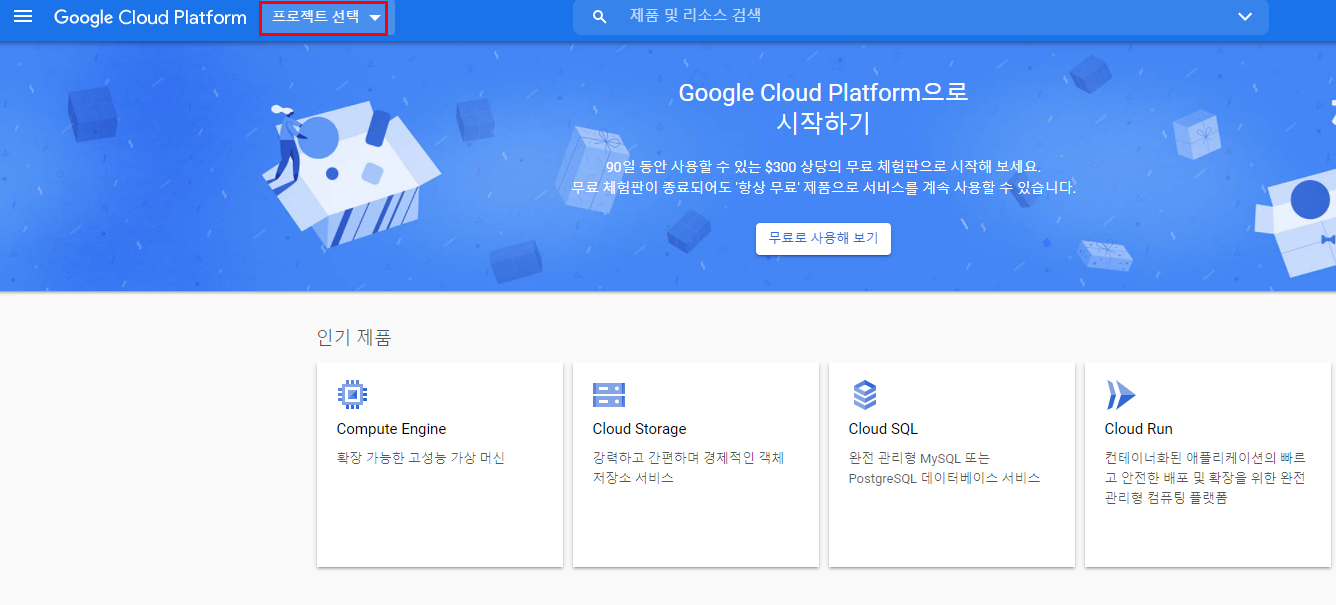Focus the 제품 및 리소스 검색 field
This screenshot has height=605, width=1336.
tap(920, 17)
